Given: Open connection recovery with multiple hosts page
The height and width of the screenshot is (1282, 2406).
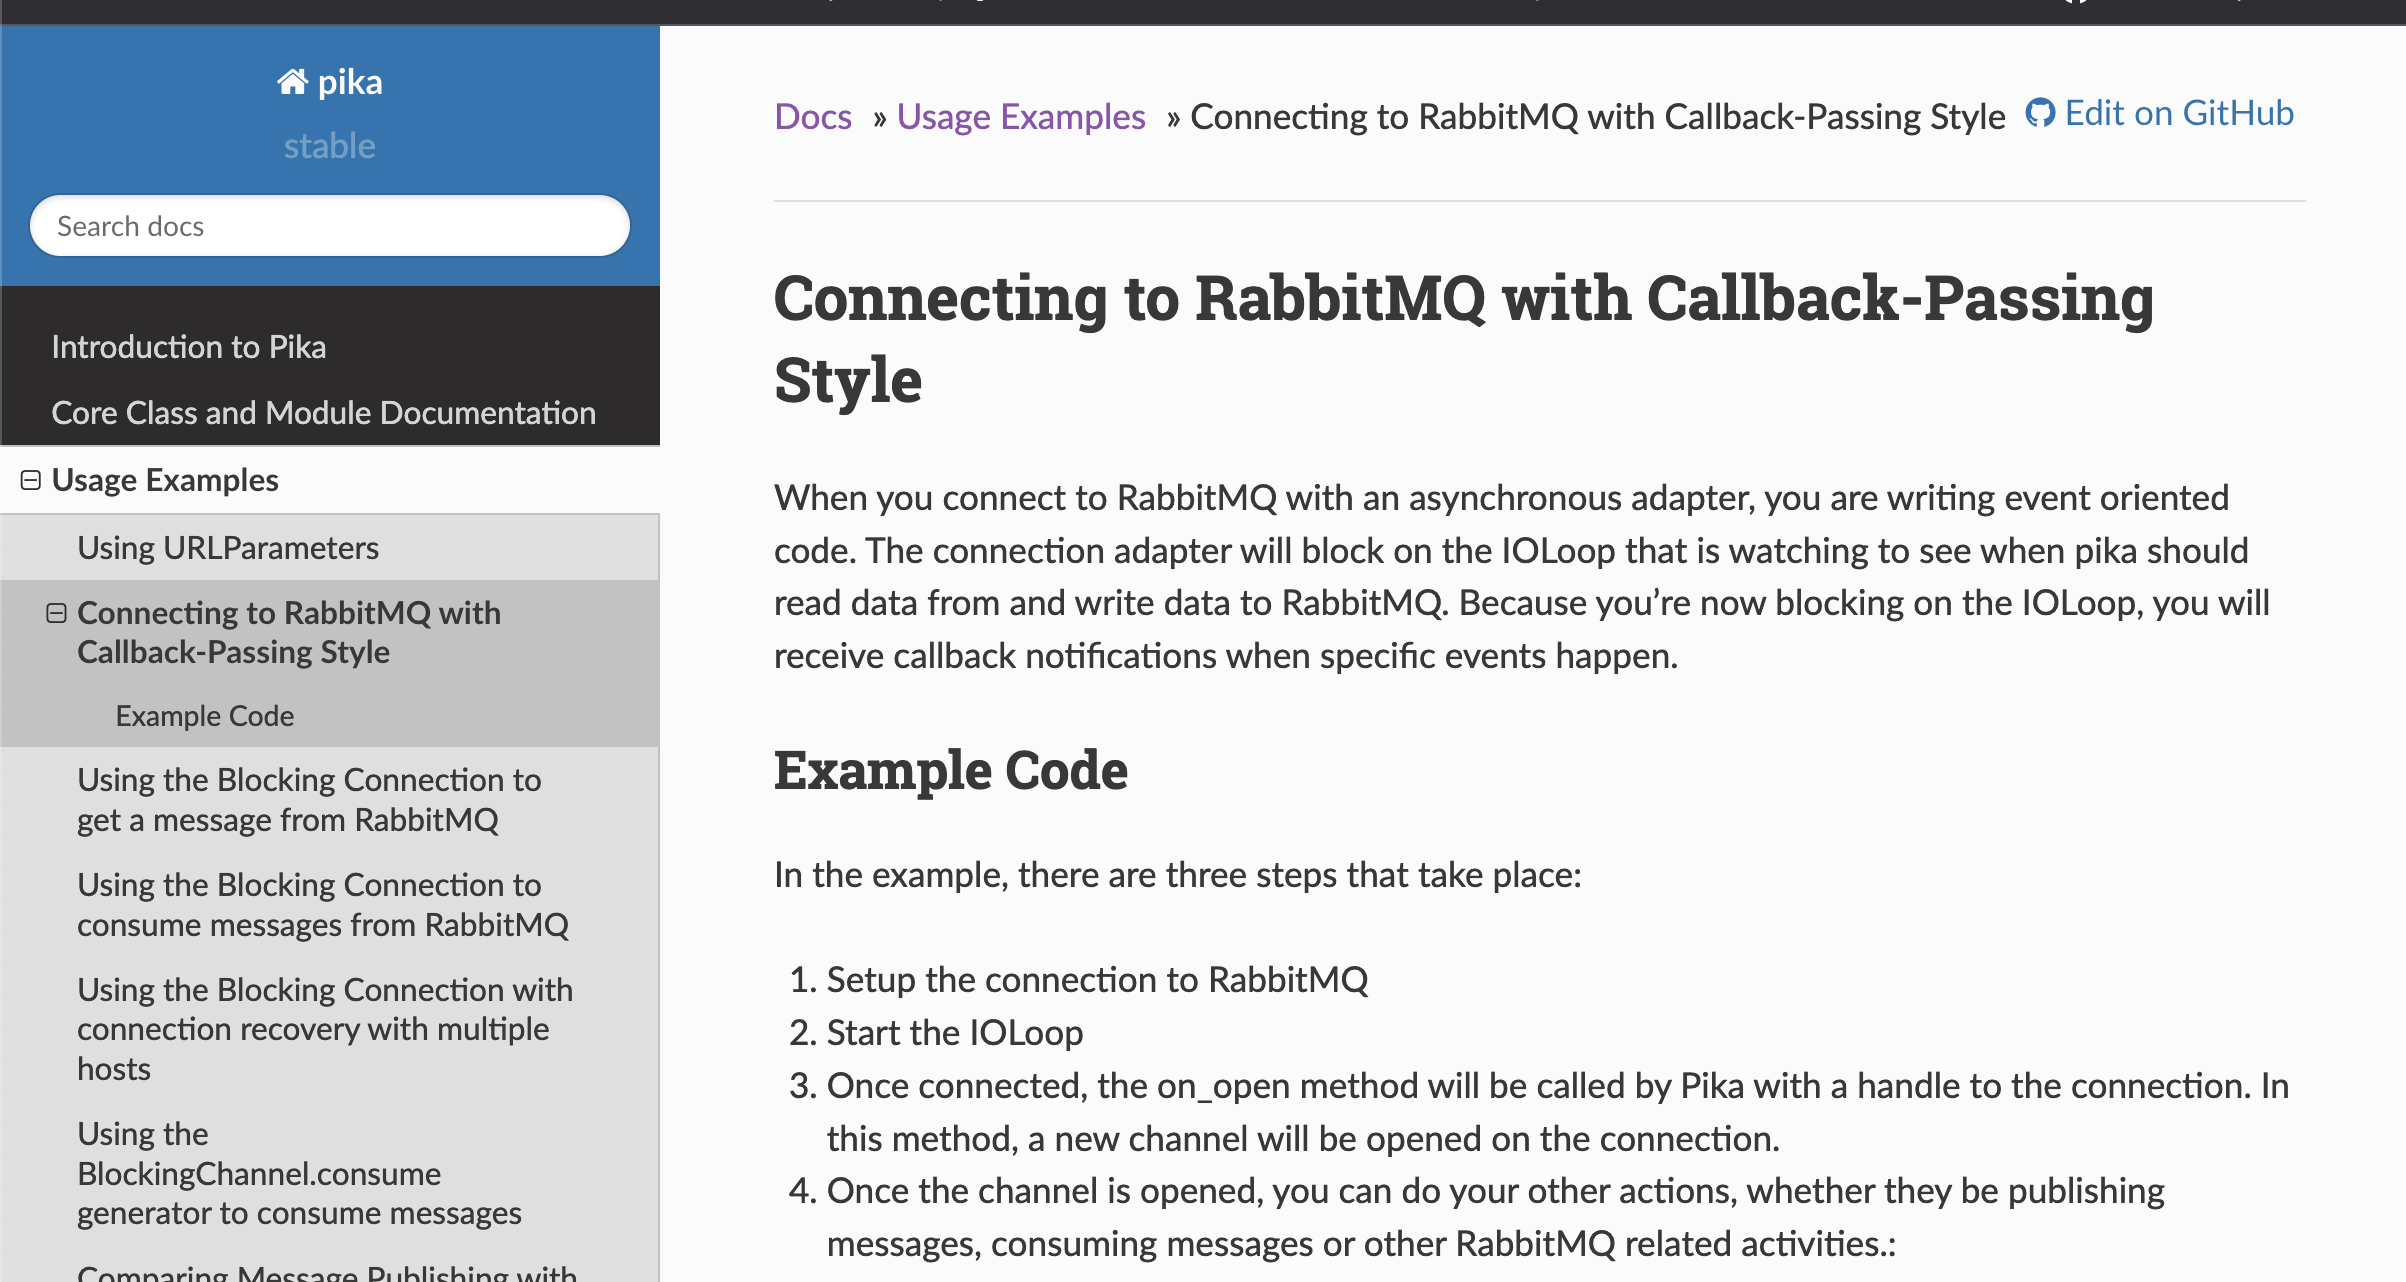Looking at the screenshot, I should [324, 1029].
